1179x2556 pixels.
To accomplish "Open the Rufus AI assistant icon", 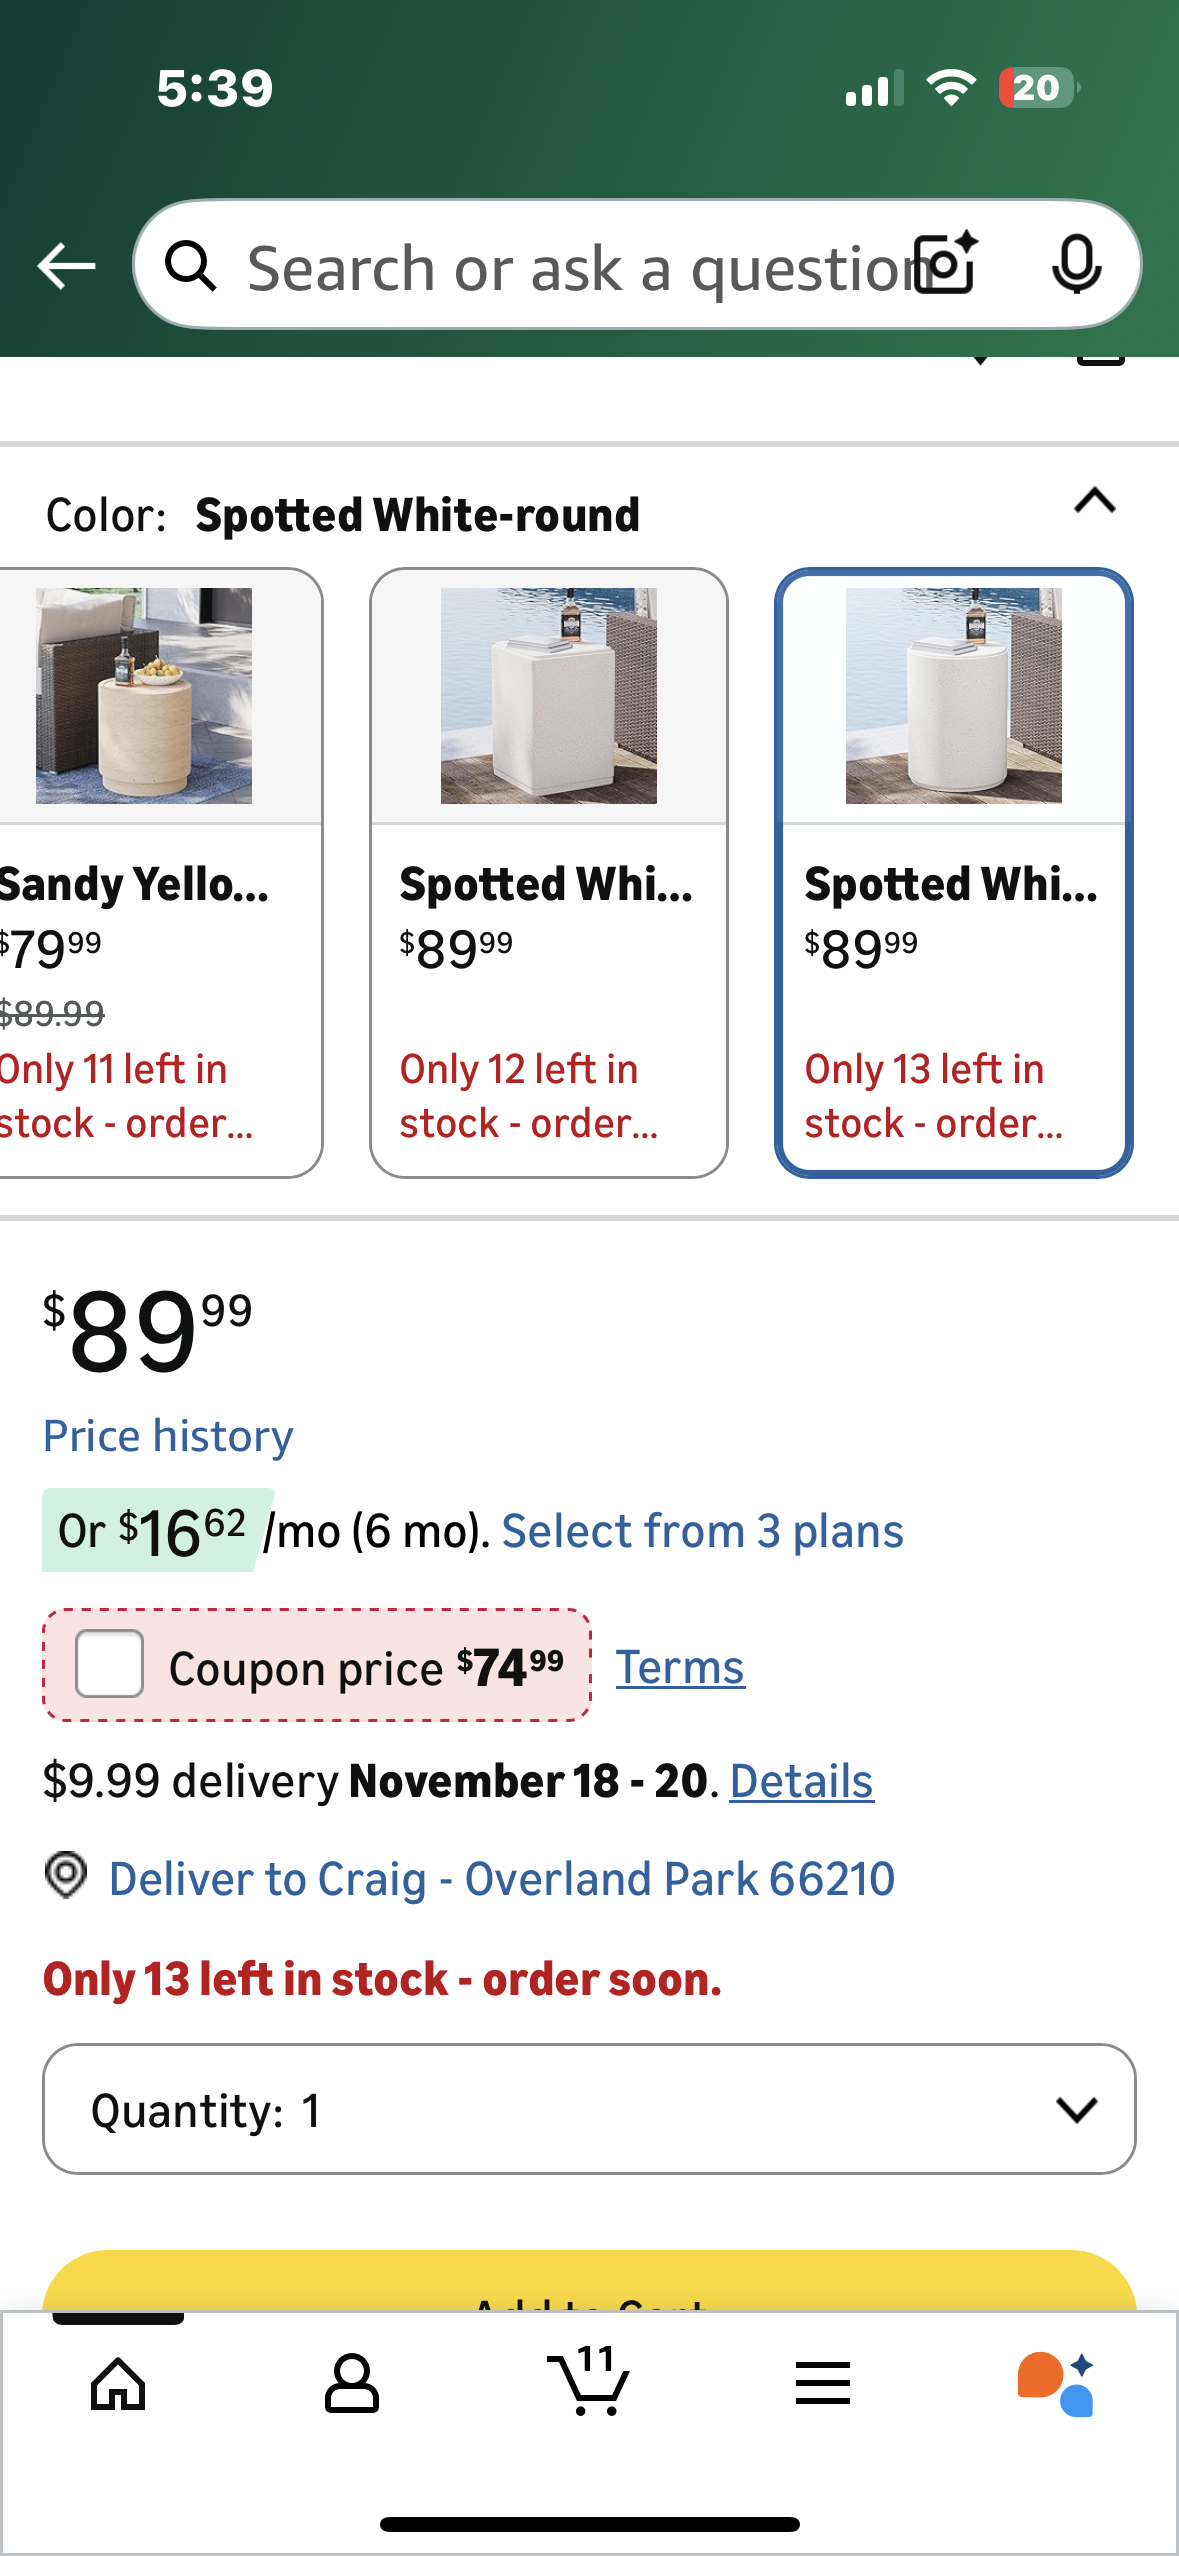I will click(x=1056, y=2383).
